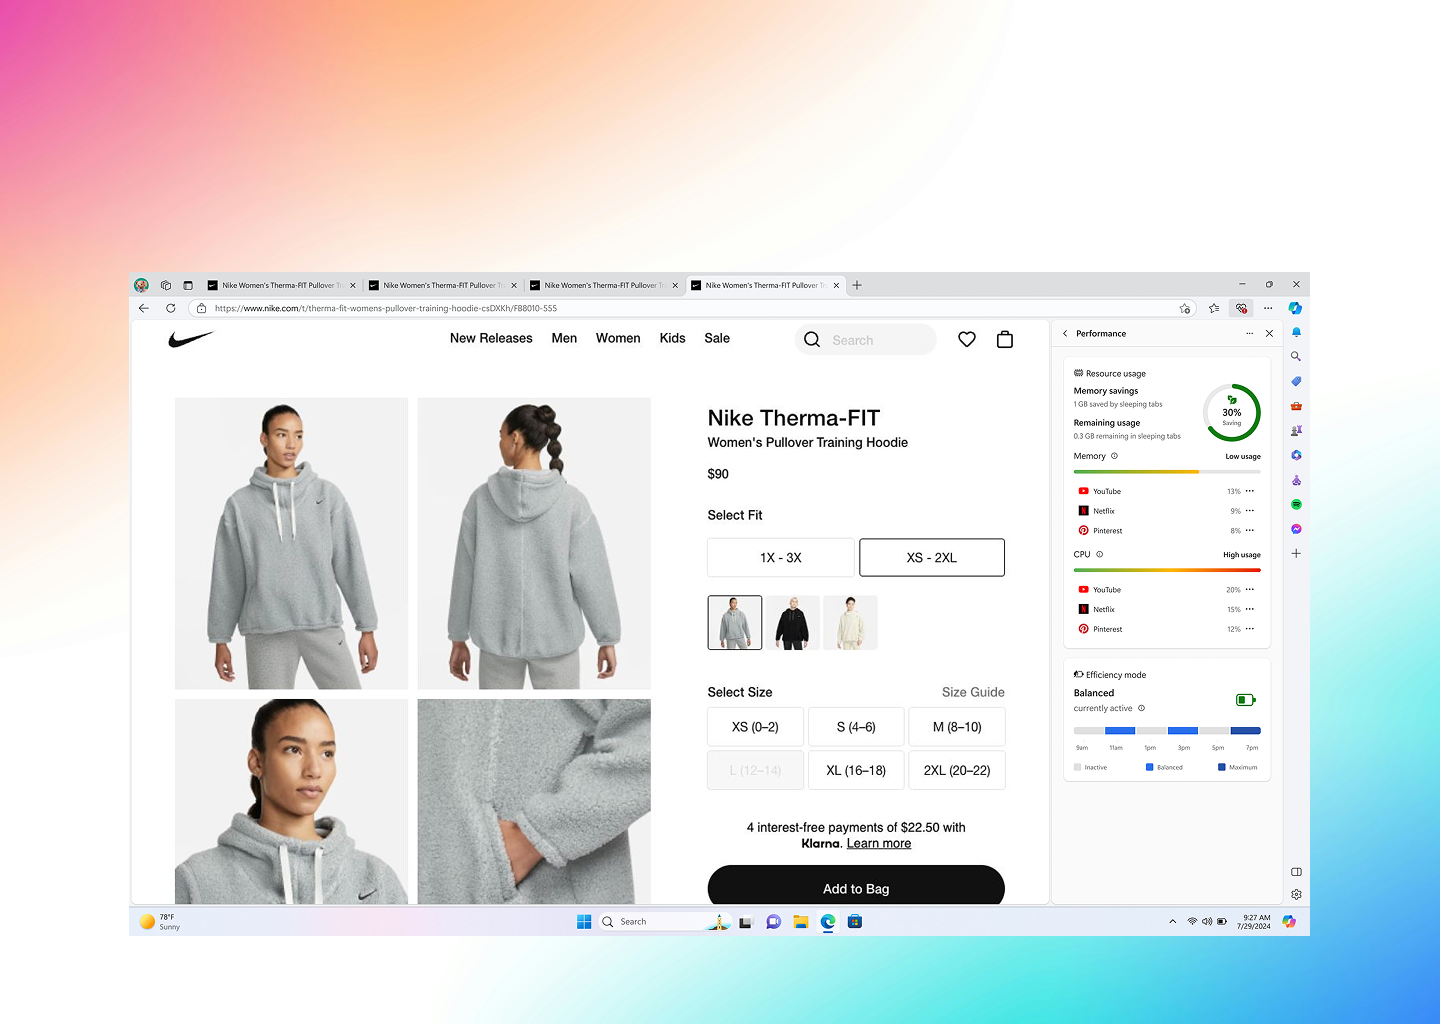The image size is (1440, 1024).
Task: Open Nike Favorites heart icon
Action: pos(967,340)
